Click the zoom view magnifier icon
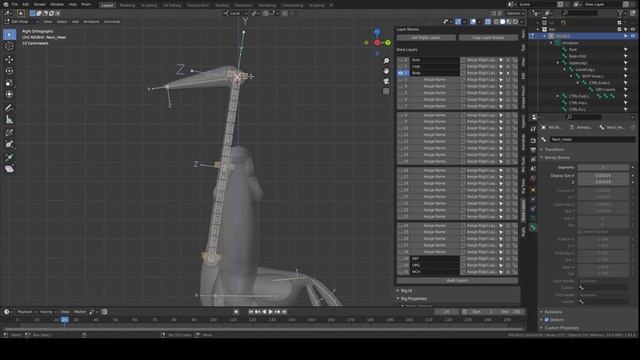This screenshot has height=360, width=640. point(386,61)
